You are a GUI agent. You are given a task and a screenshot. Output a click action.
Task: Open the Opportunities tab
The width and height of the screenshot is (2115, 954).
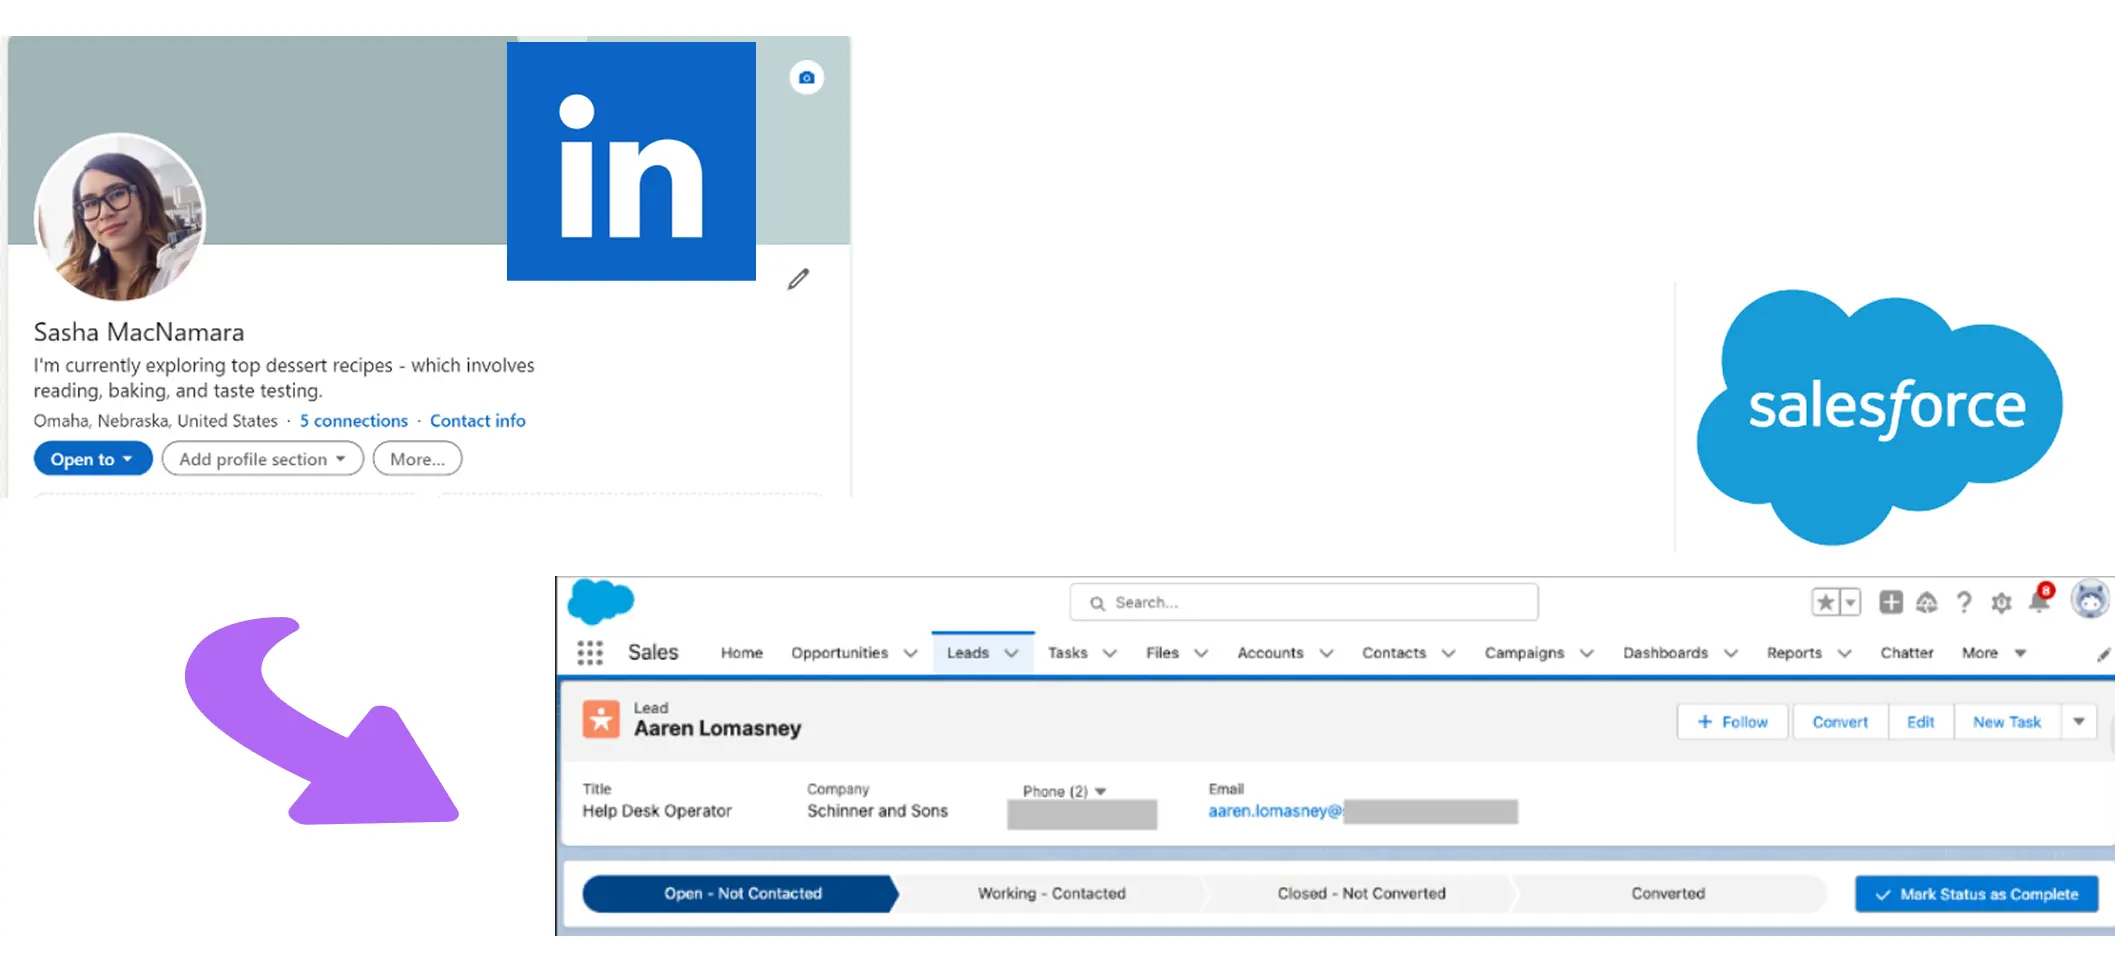[x=840, y=653]
